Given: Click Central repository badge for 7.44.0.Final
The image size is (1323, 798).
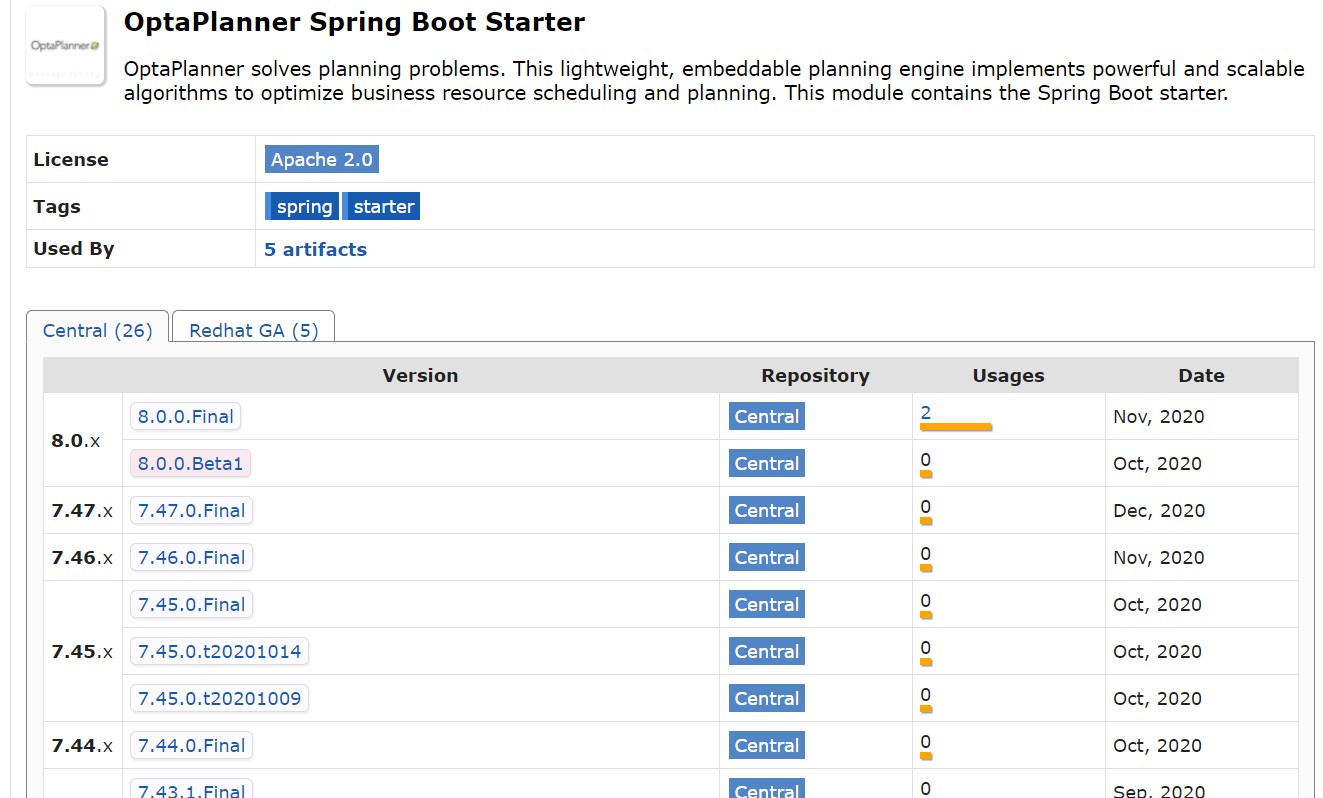Looking at the screenshot, I should 767,745.
